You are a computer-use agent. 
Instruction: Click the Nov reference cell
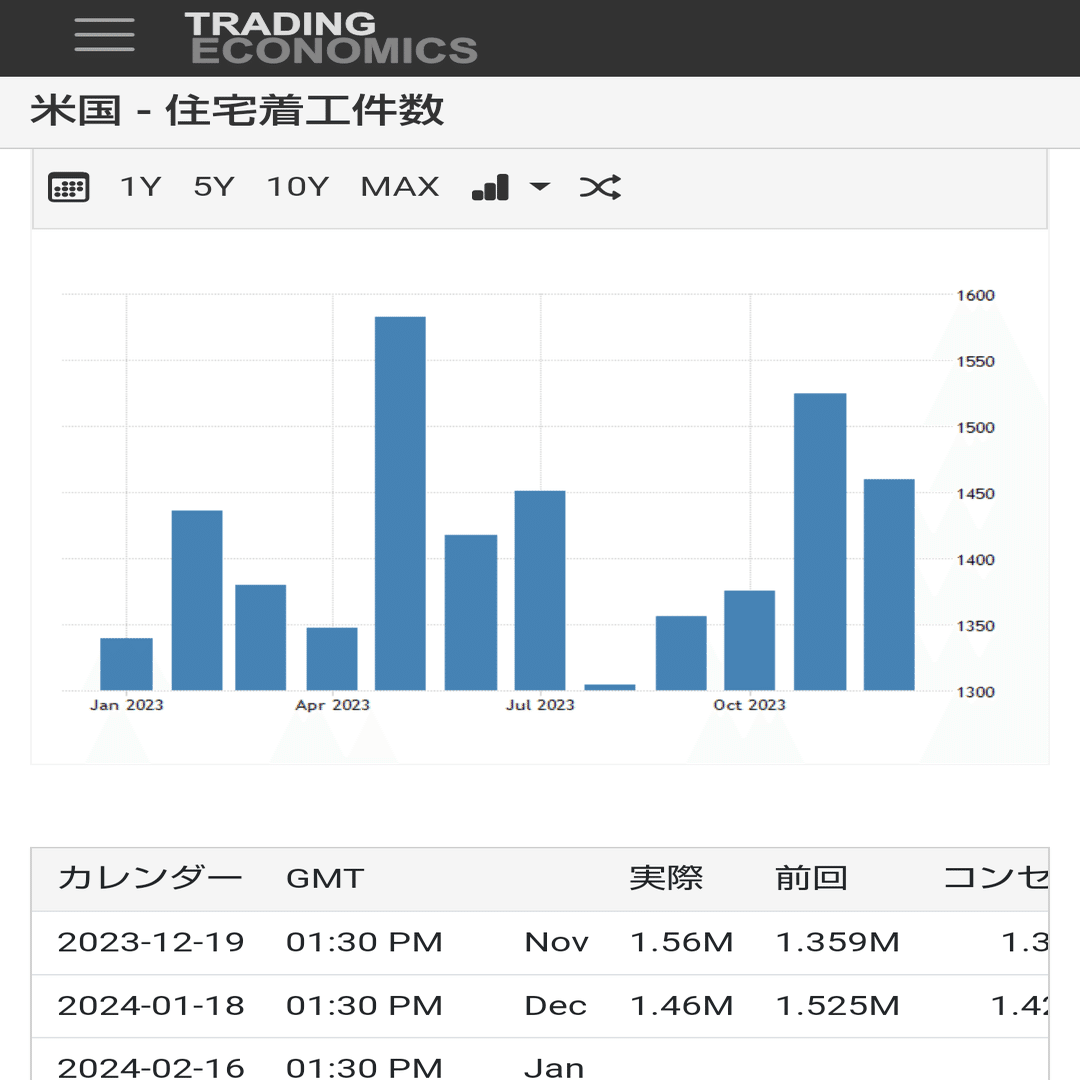coord(557,942)
